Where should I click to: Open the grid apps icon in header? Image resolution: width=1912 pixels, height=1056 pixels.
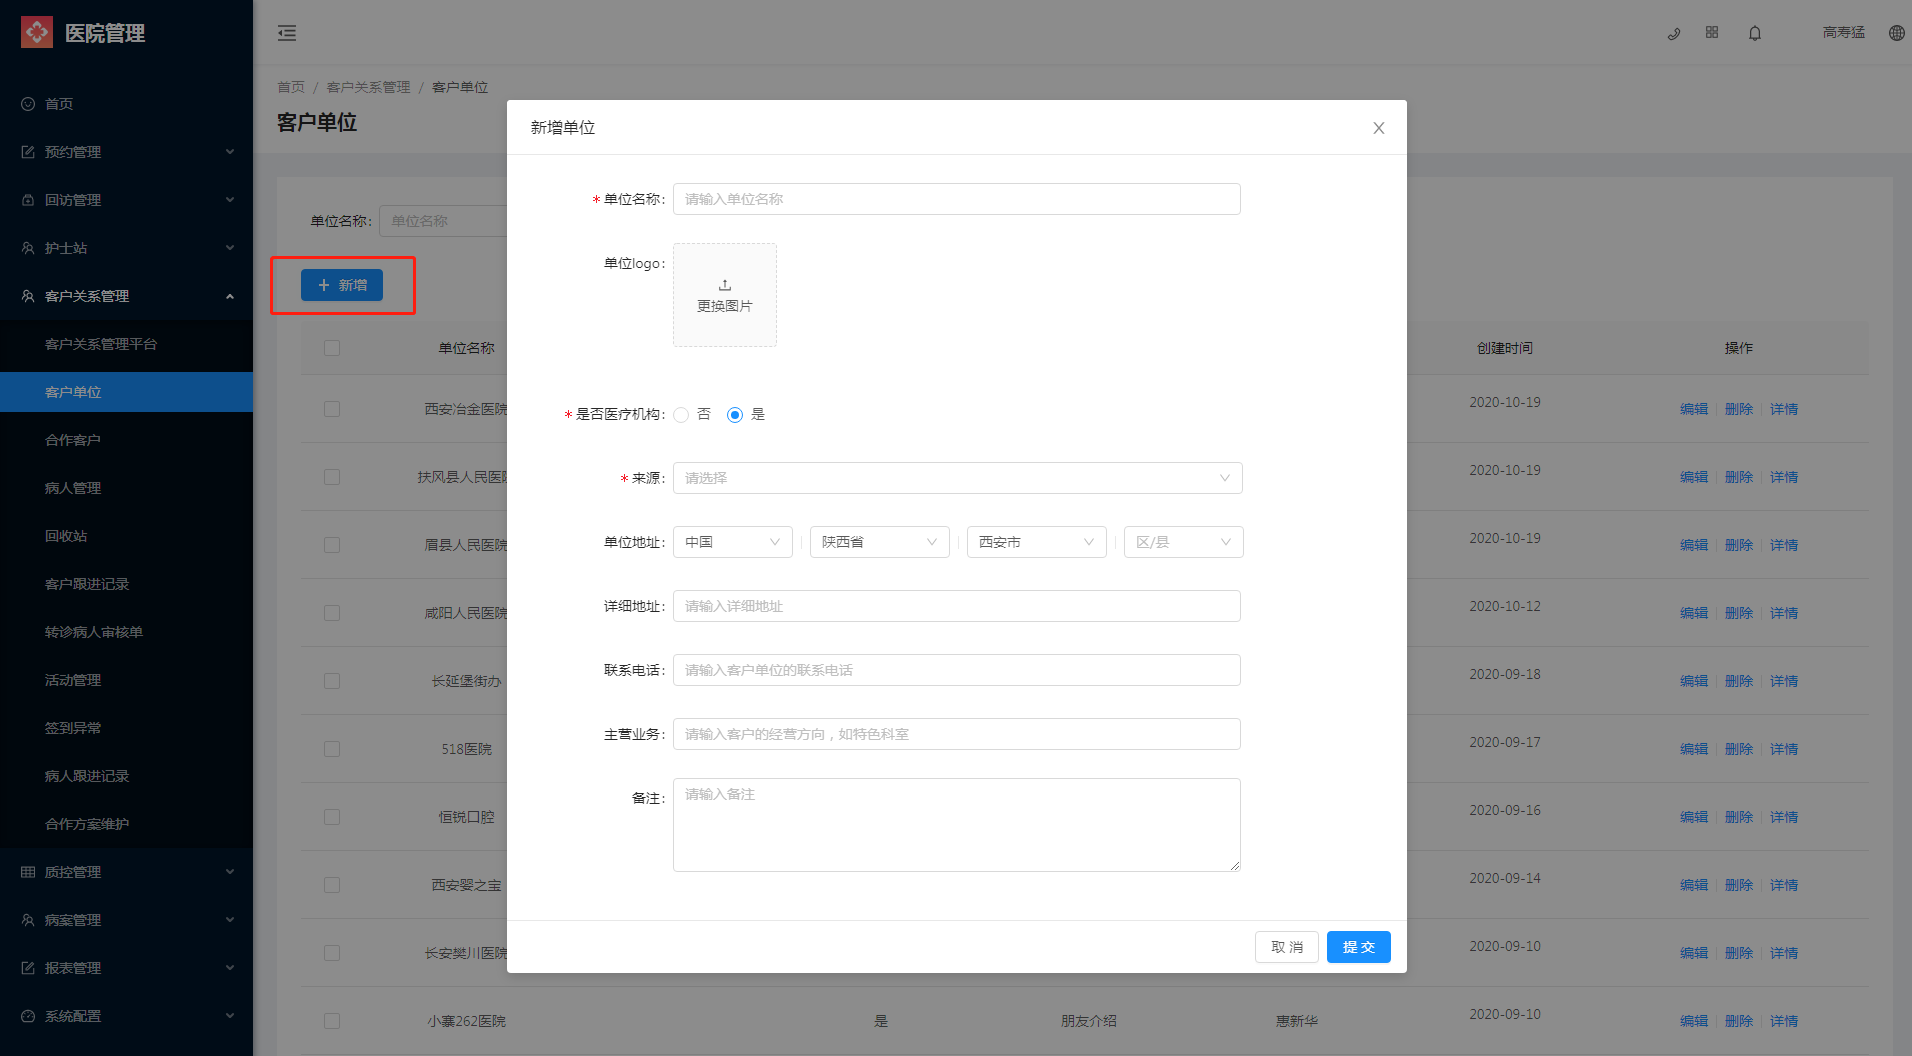tap(1712, 33)
